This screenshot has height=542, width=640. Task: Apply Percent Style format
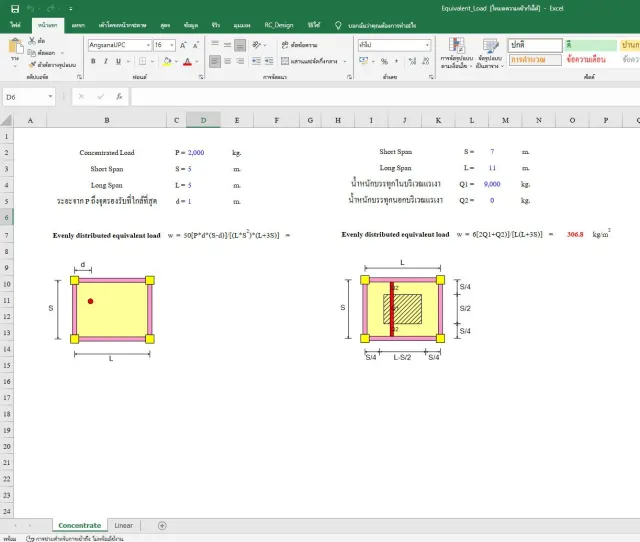(384, 61)
